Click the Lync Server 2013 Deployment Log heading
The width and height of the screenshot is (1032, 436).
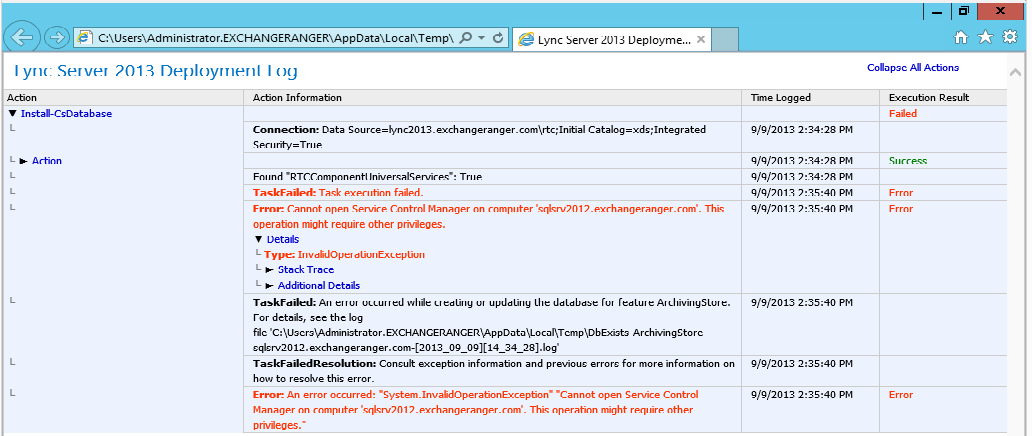click(155, 71)
